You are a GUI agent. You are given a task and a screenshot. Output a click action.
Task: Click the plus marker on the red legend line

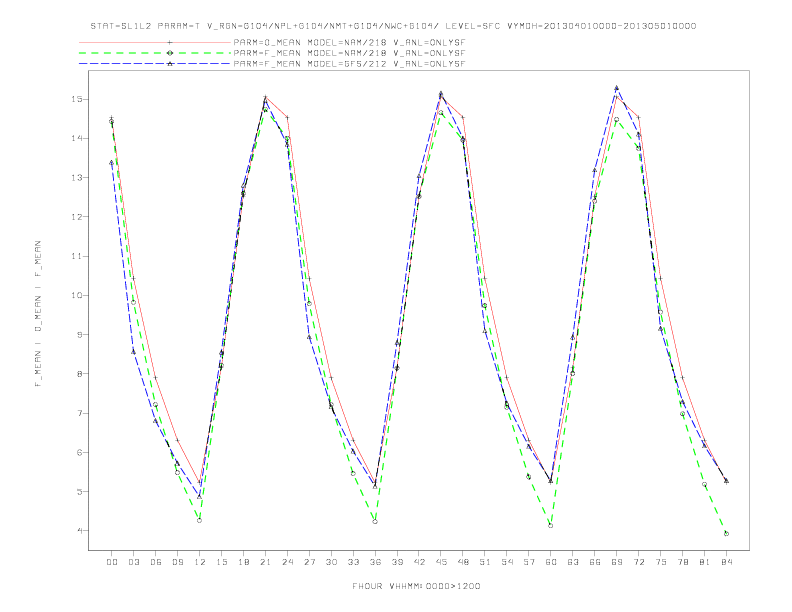170,42
